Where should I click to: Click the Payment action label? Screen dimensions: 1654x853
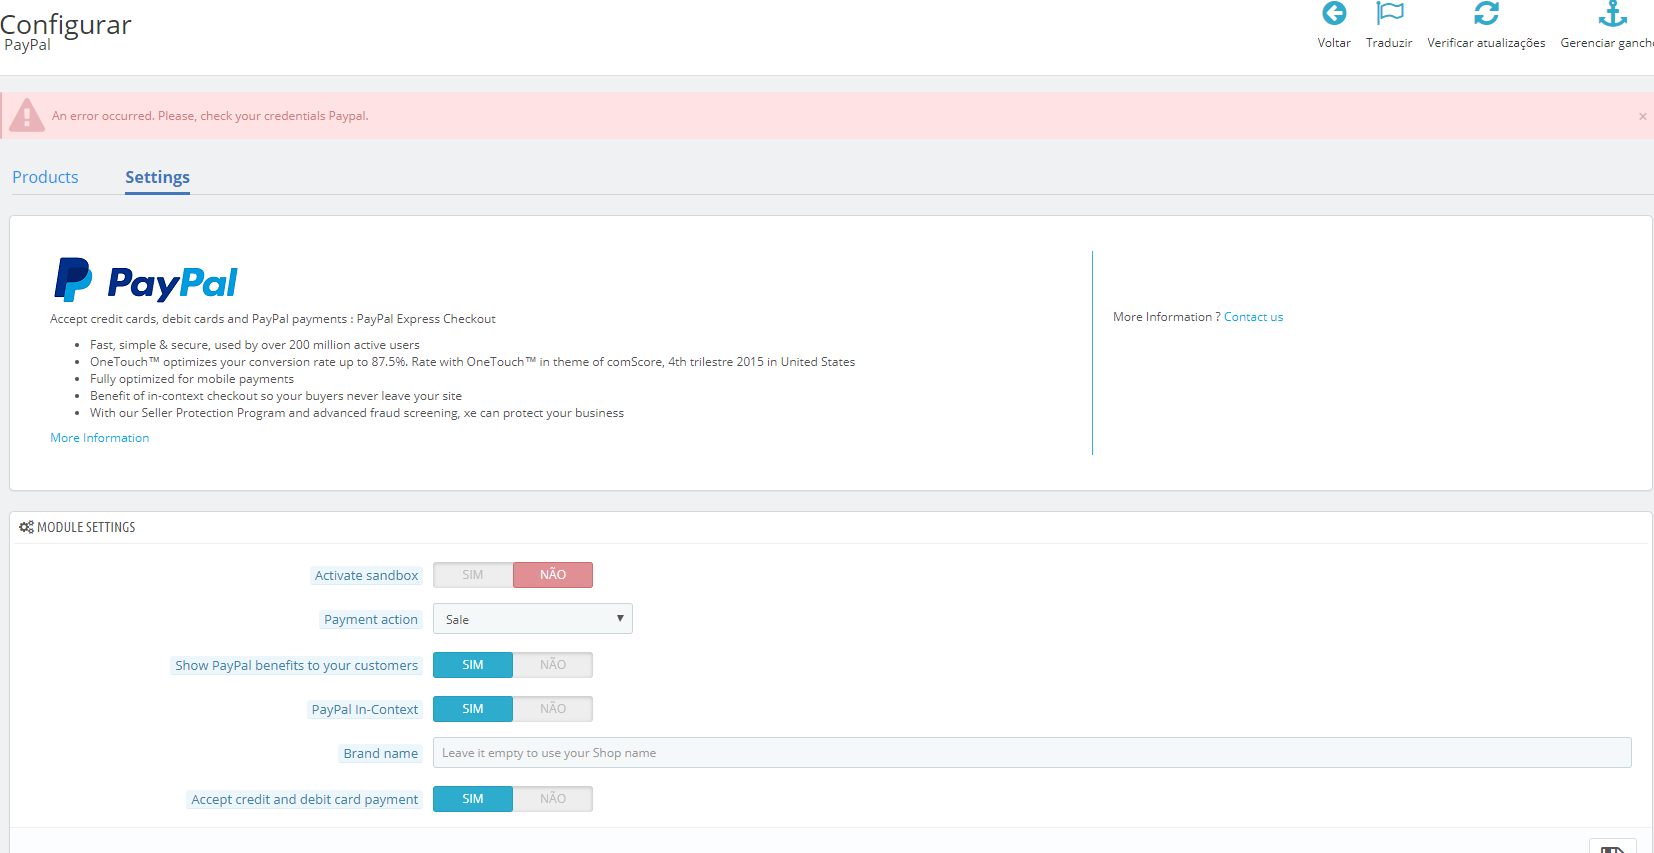pos(371,619)
